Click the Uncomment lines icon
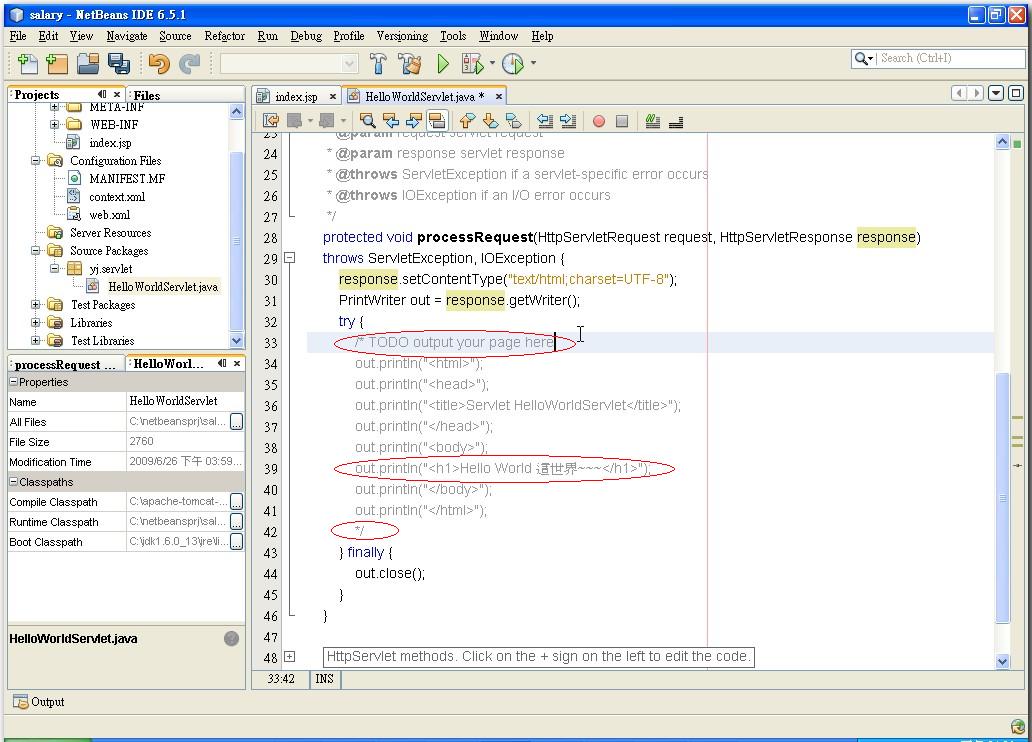This screenshot has height=742, width=1032. tap(676, 121)
